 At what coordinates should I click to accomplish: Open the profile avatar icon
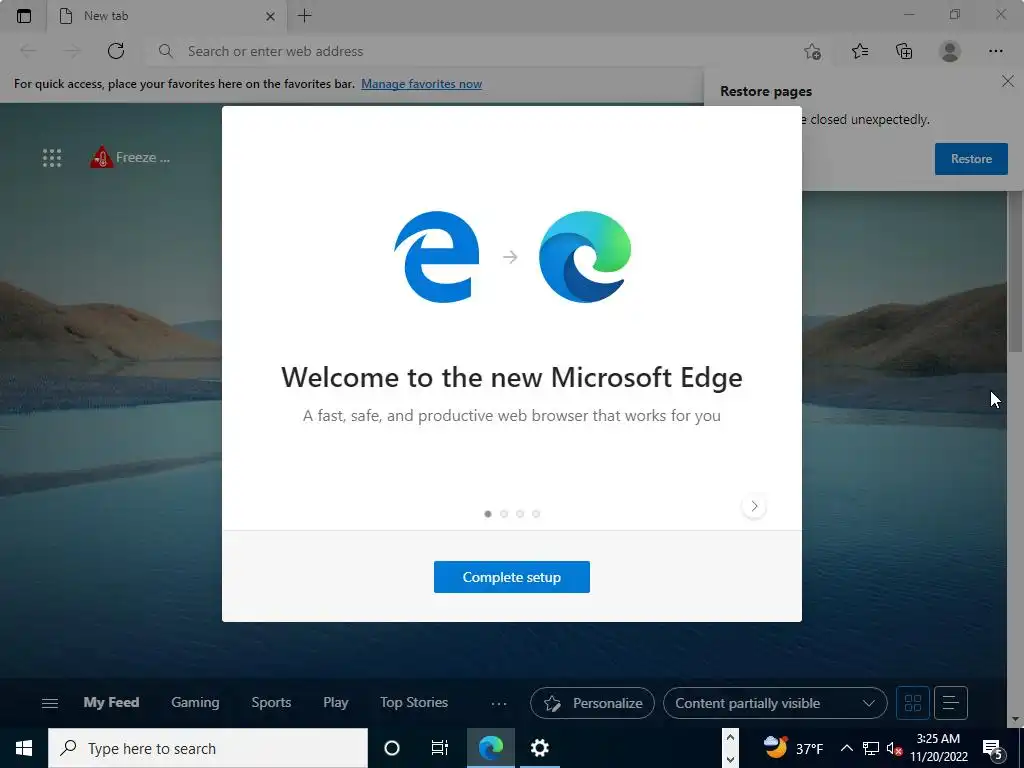coord(950,51)
